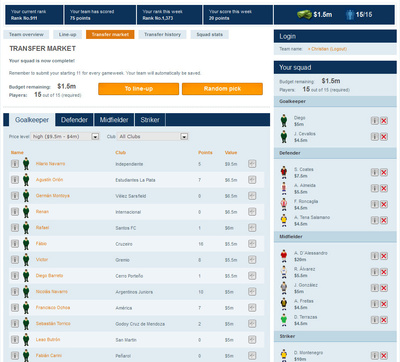Screen dimensions: 400x362
Task: Switch to the Defender tab
Action: coord(74,120)
